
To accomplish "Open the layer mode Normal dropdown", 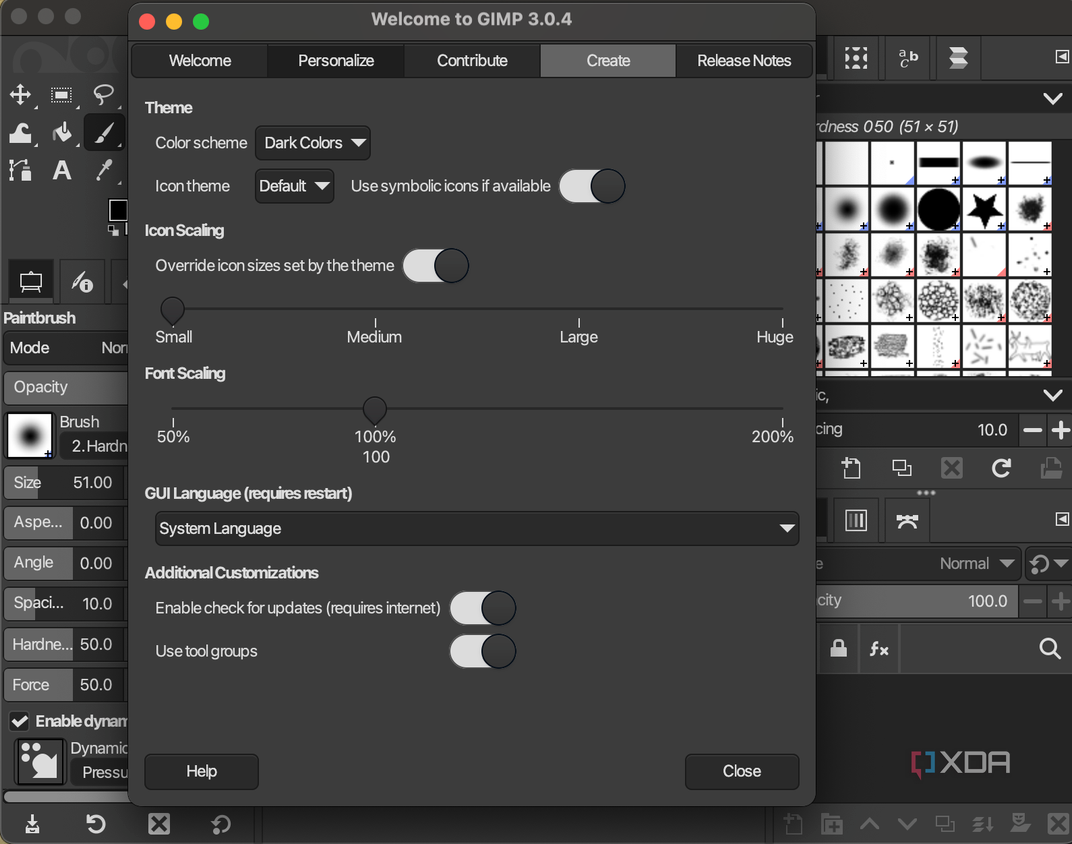I will [x=976, y=564].
